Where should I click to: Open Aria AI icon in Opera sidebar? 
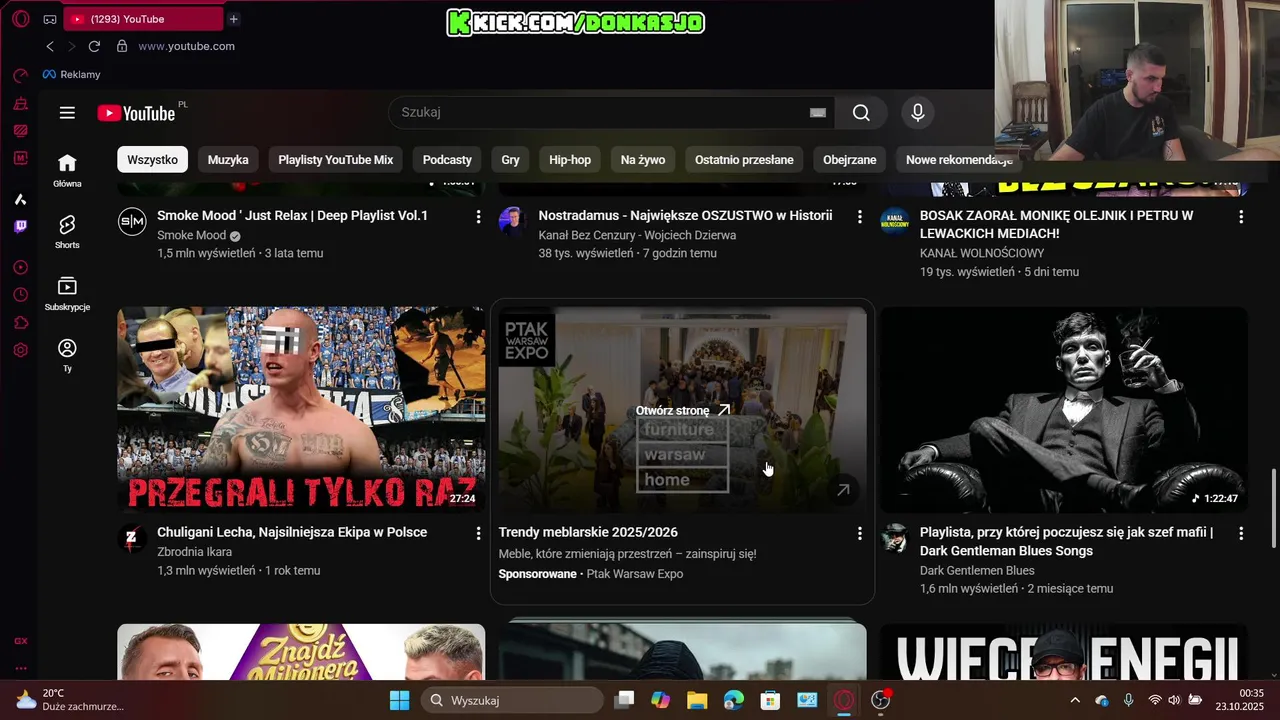coord(20,199)
